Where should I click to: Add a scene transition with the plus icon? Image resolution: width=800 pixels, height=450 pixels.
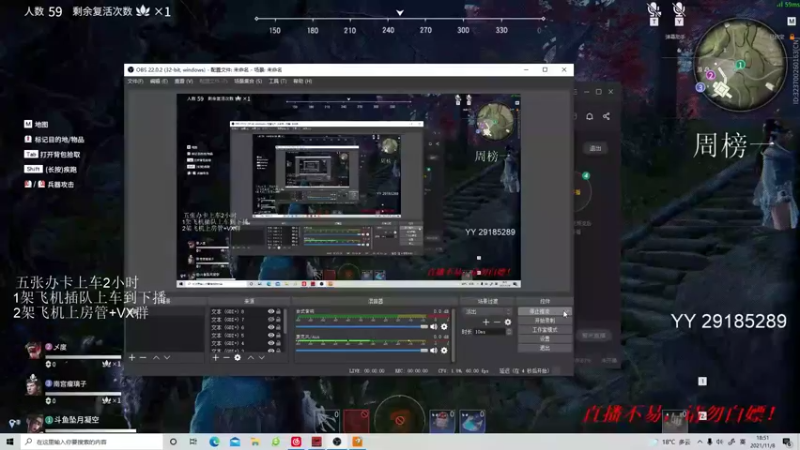pos(486,322)
